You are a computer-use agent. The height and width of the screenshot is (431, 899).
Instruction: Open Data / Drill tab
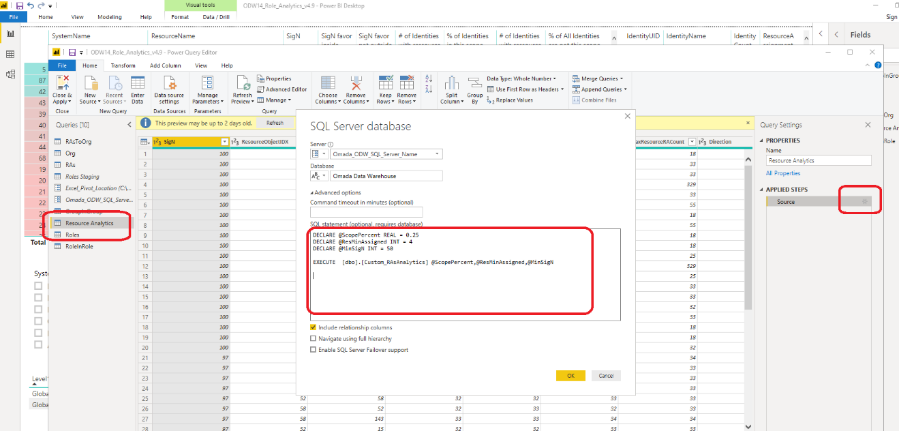pos(217,17)
